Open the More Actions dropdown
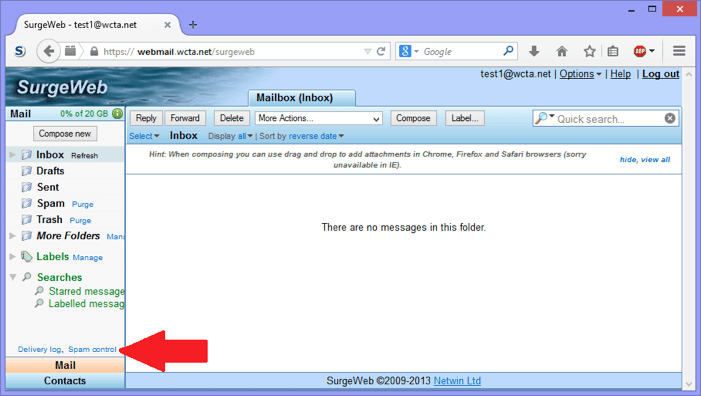 point(319,118)
